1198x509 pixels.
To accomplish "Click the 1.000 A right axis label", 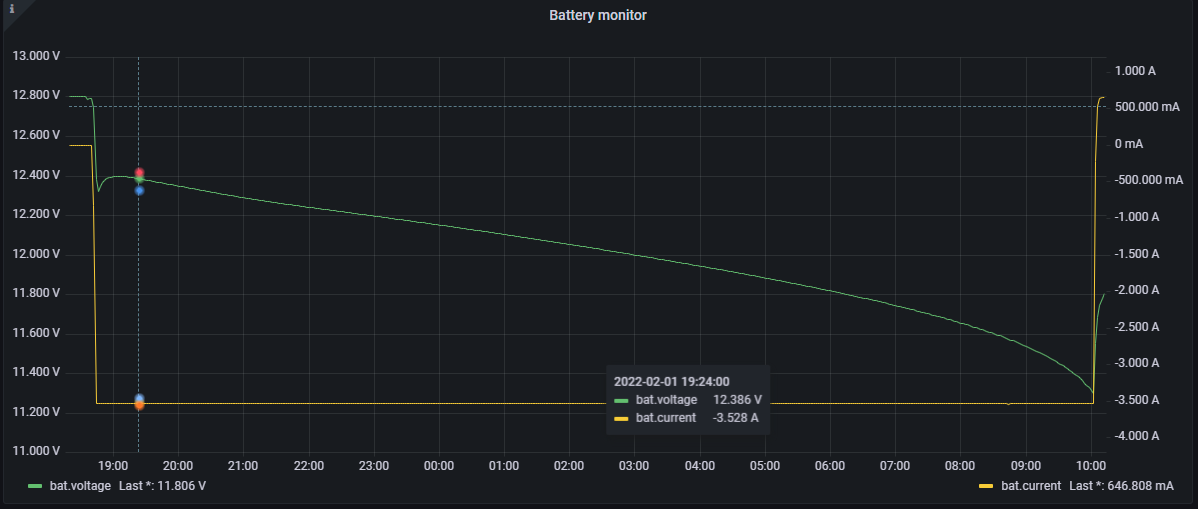I will point(1135,71).
